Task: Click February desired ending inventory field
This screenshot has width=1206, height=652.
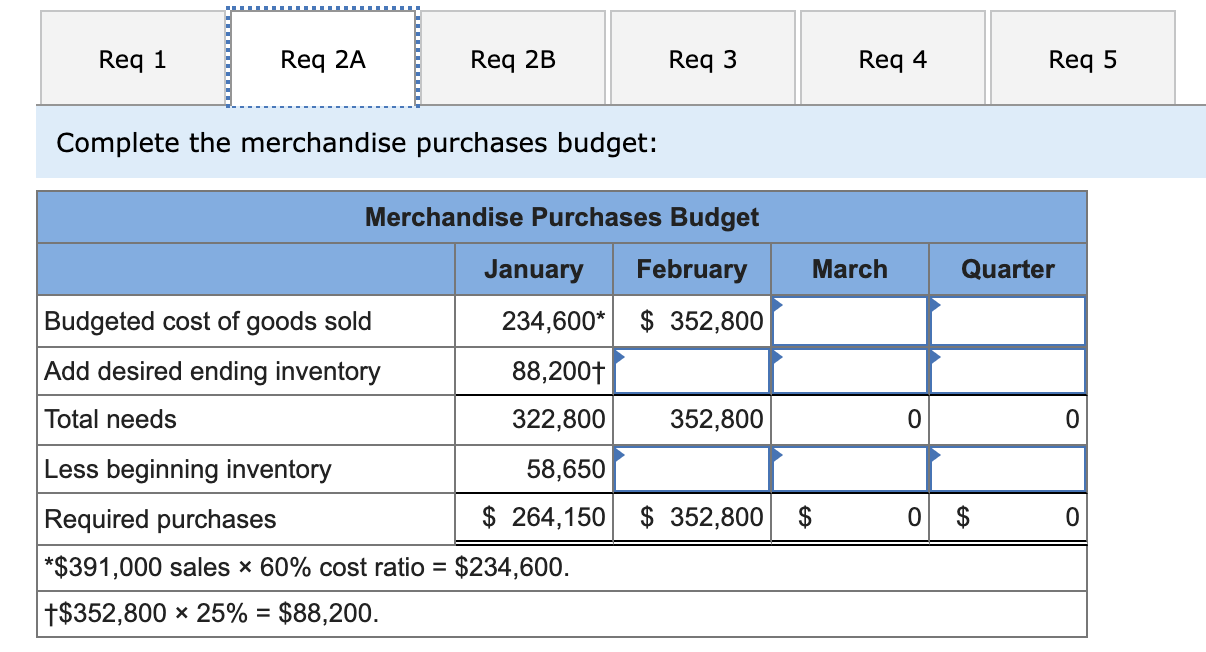Action: tap(691, 371)
